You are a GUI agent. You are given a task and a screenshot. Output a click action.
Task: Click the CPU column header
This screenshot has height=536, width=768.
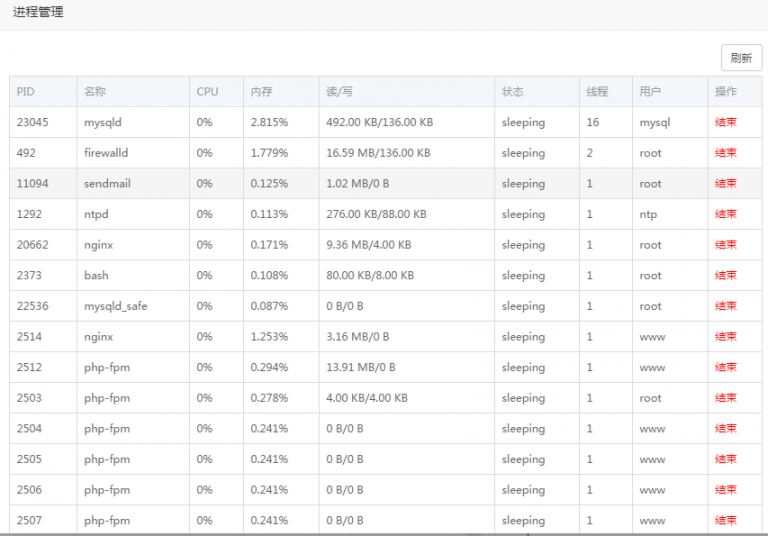point(216,92)
